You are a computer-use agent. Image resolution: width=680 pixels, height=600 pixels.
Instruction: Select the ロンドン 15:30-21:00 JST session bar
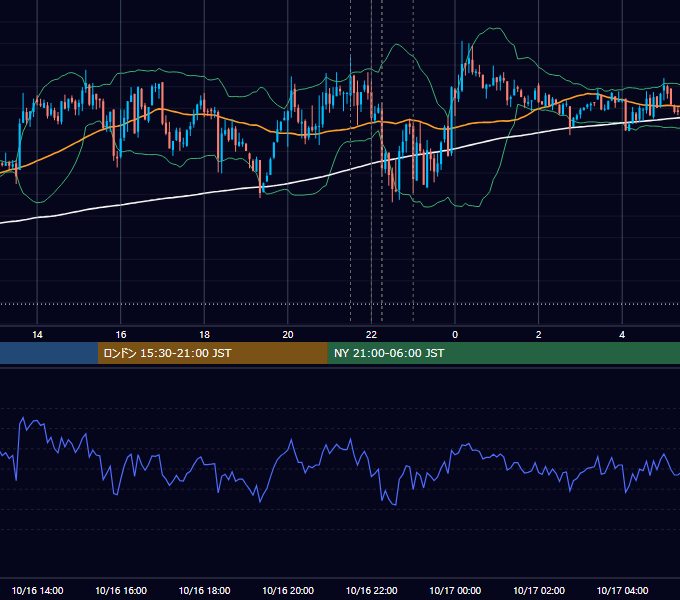[213, 353]
